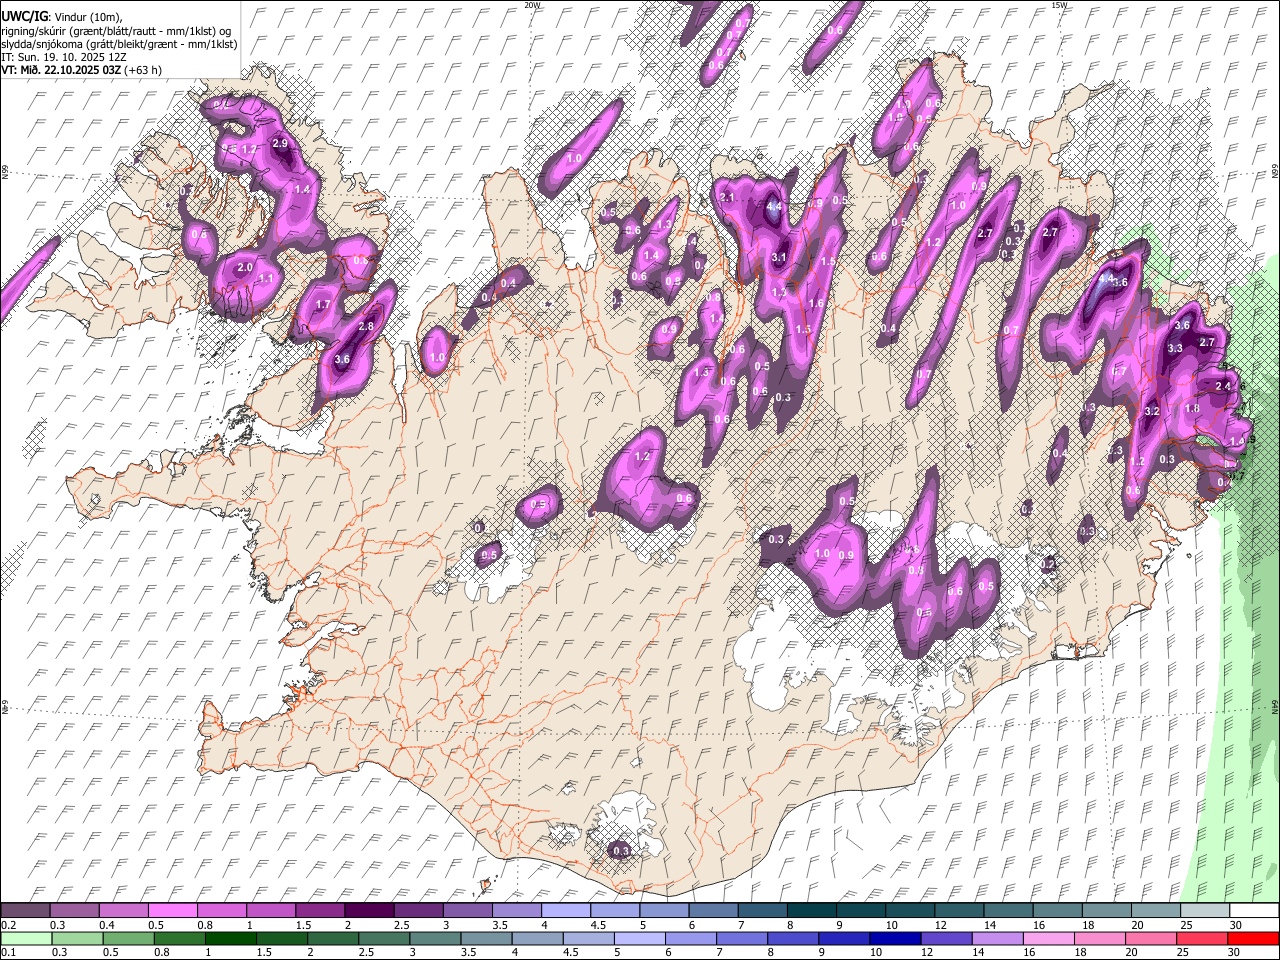Click the 3.1 value label in the north
The width and height of the screenshot is (1280, 960).
click(781, 257)
